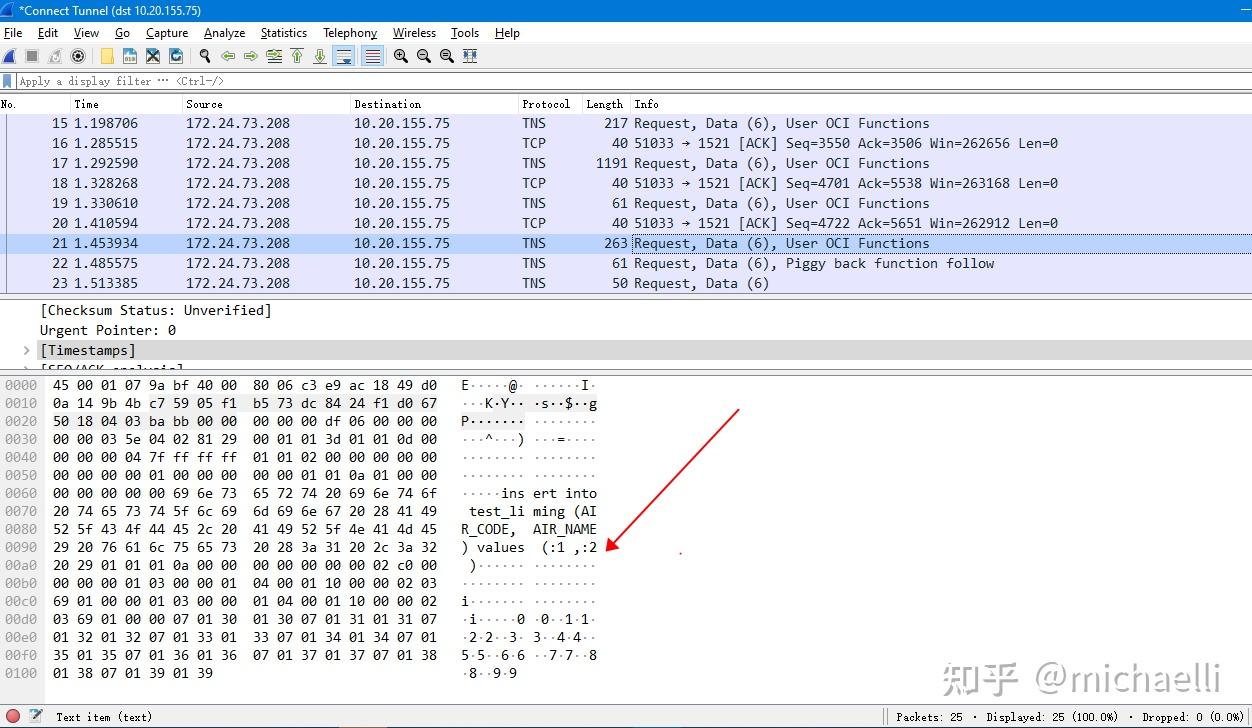Click the find packet magnifier icon
This screenshot has width=1252, height=728.
pyautogui.click(x=205, y=55)
